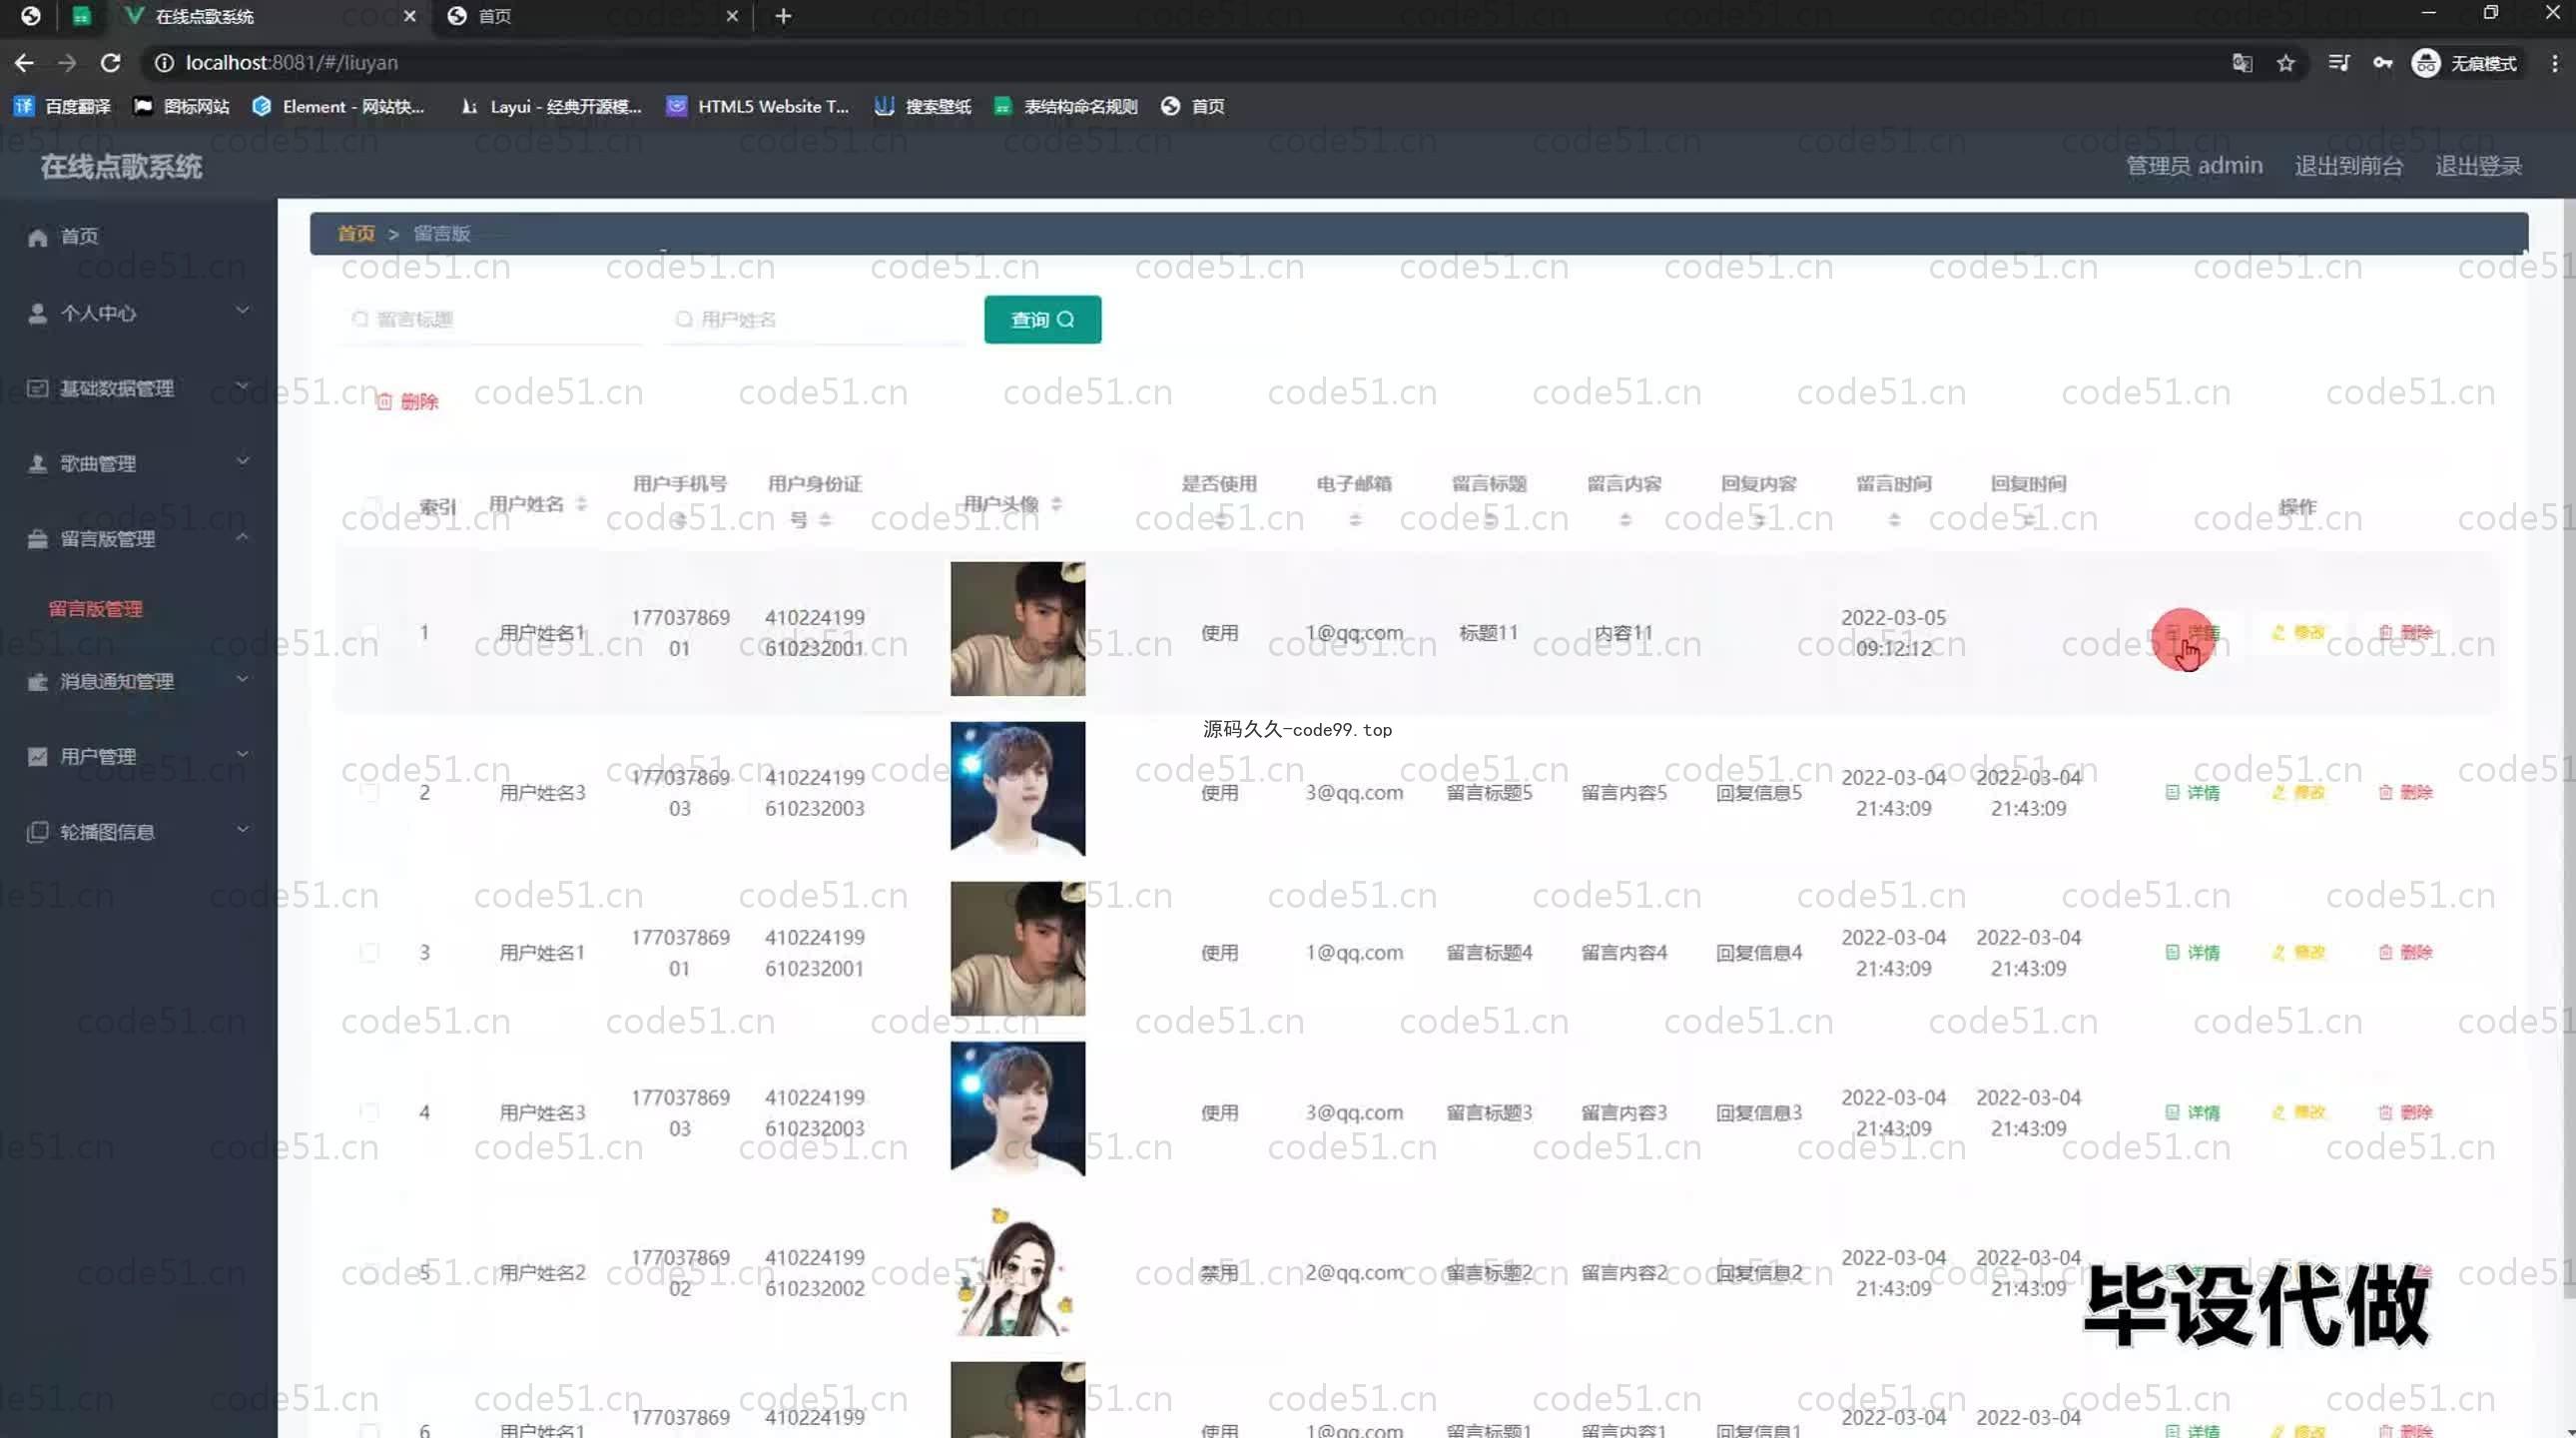Screen dimensions: 2576x1438
Task: Click 退出登录 to log out
Action: (x=2478, y=166)
